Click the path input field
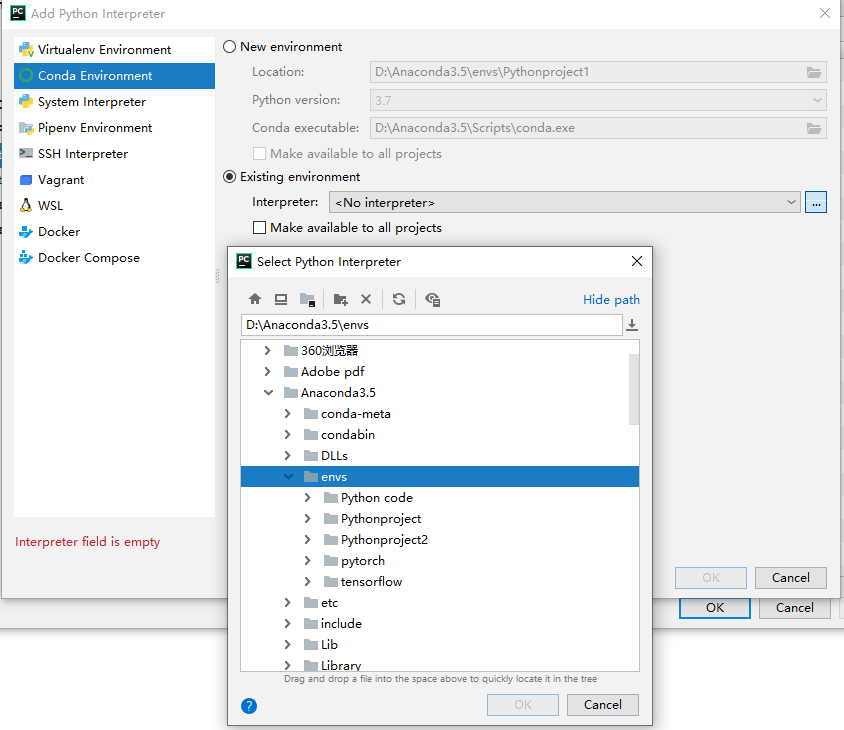844x730 pixels. [x=432, y=325]
